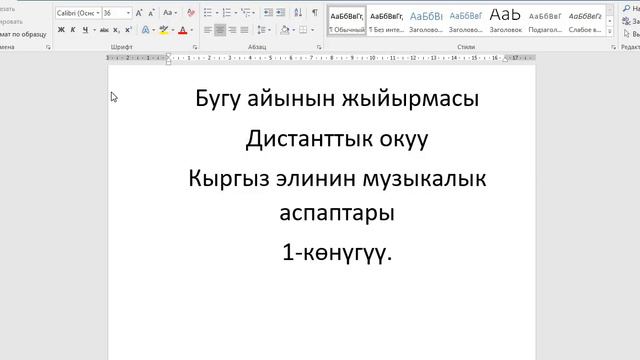Expand the highlight color arrow

pyautogui.click(x=173, y=30)
